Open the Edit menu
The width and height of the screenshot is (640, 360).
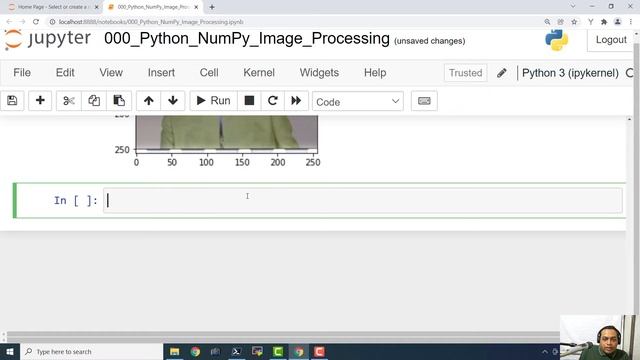coord(65,73)
